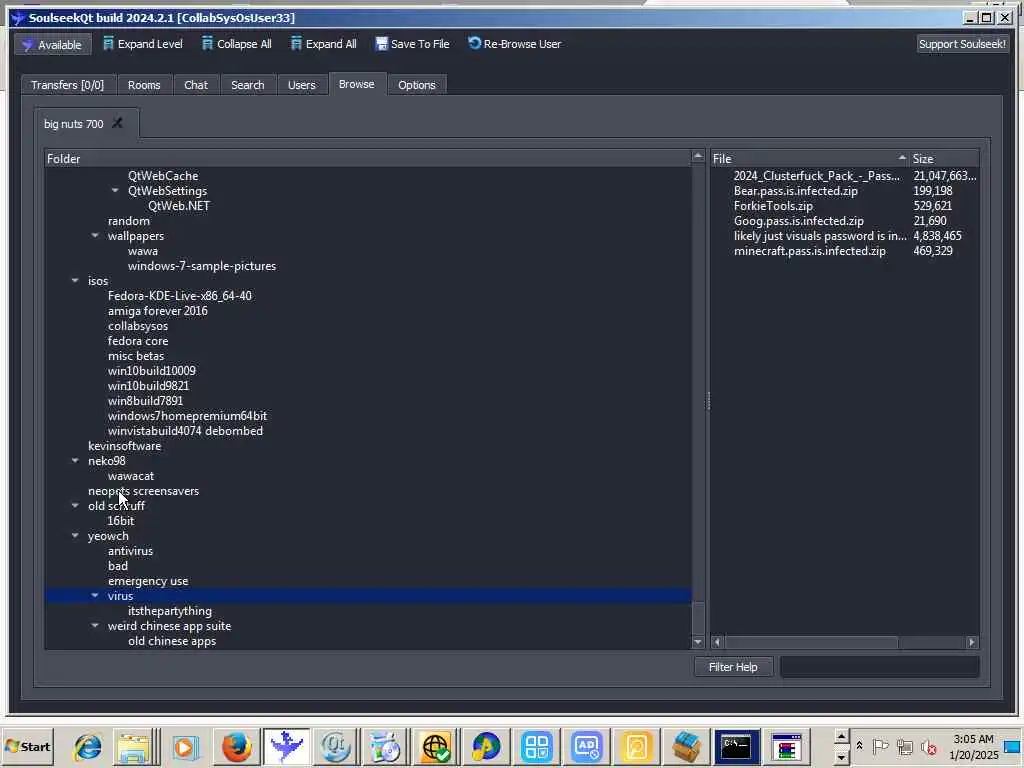Open the globe with green check taskbar icon
The image size is (1024, 768).
(436, 746)
